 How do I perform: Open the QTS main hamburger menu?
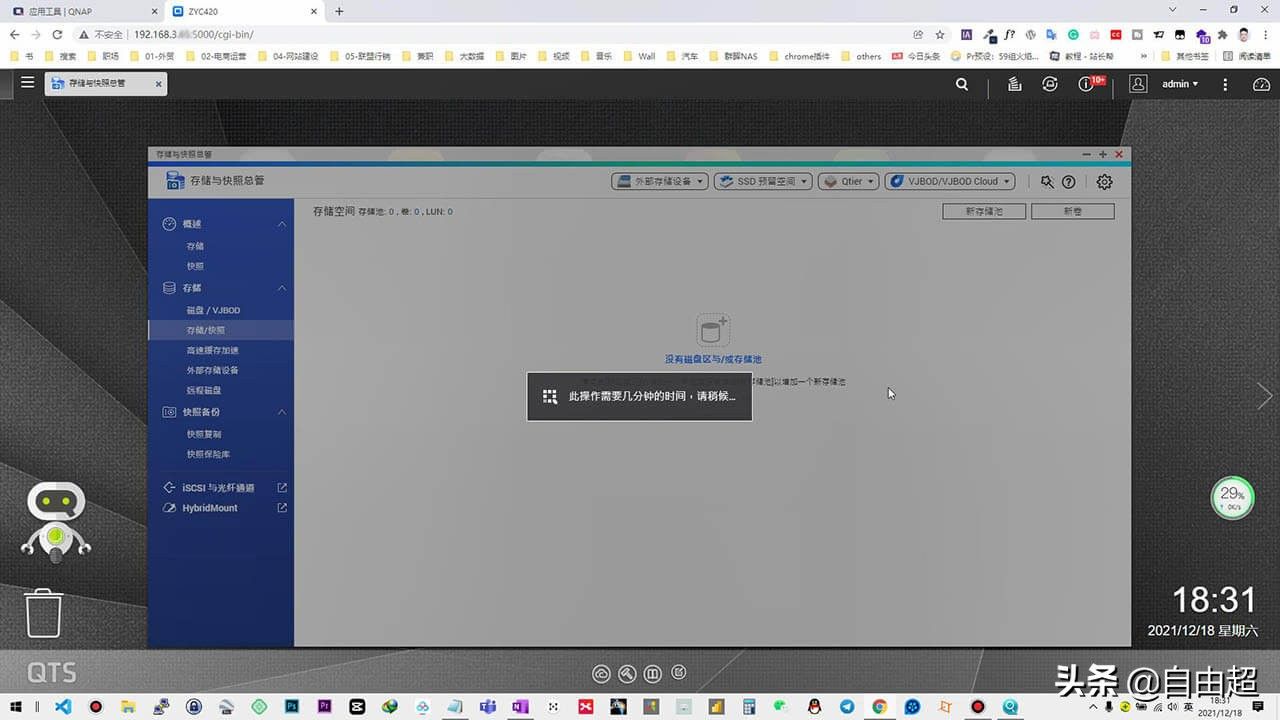[27, 83]
